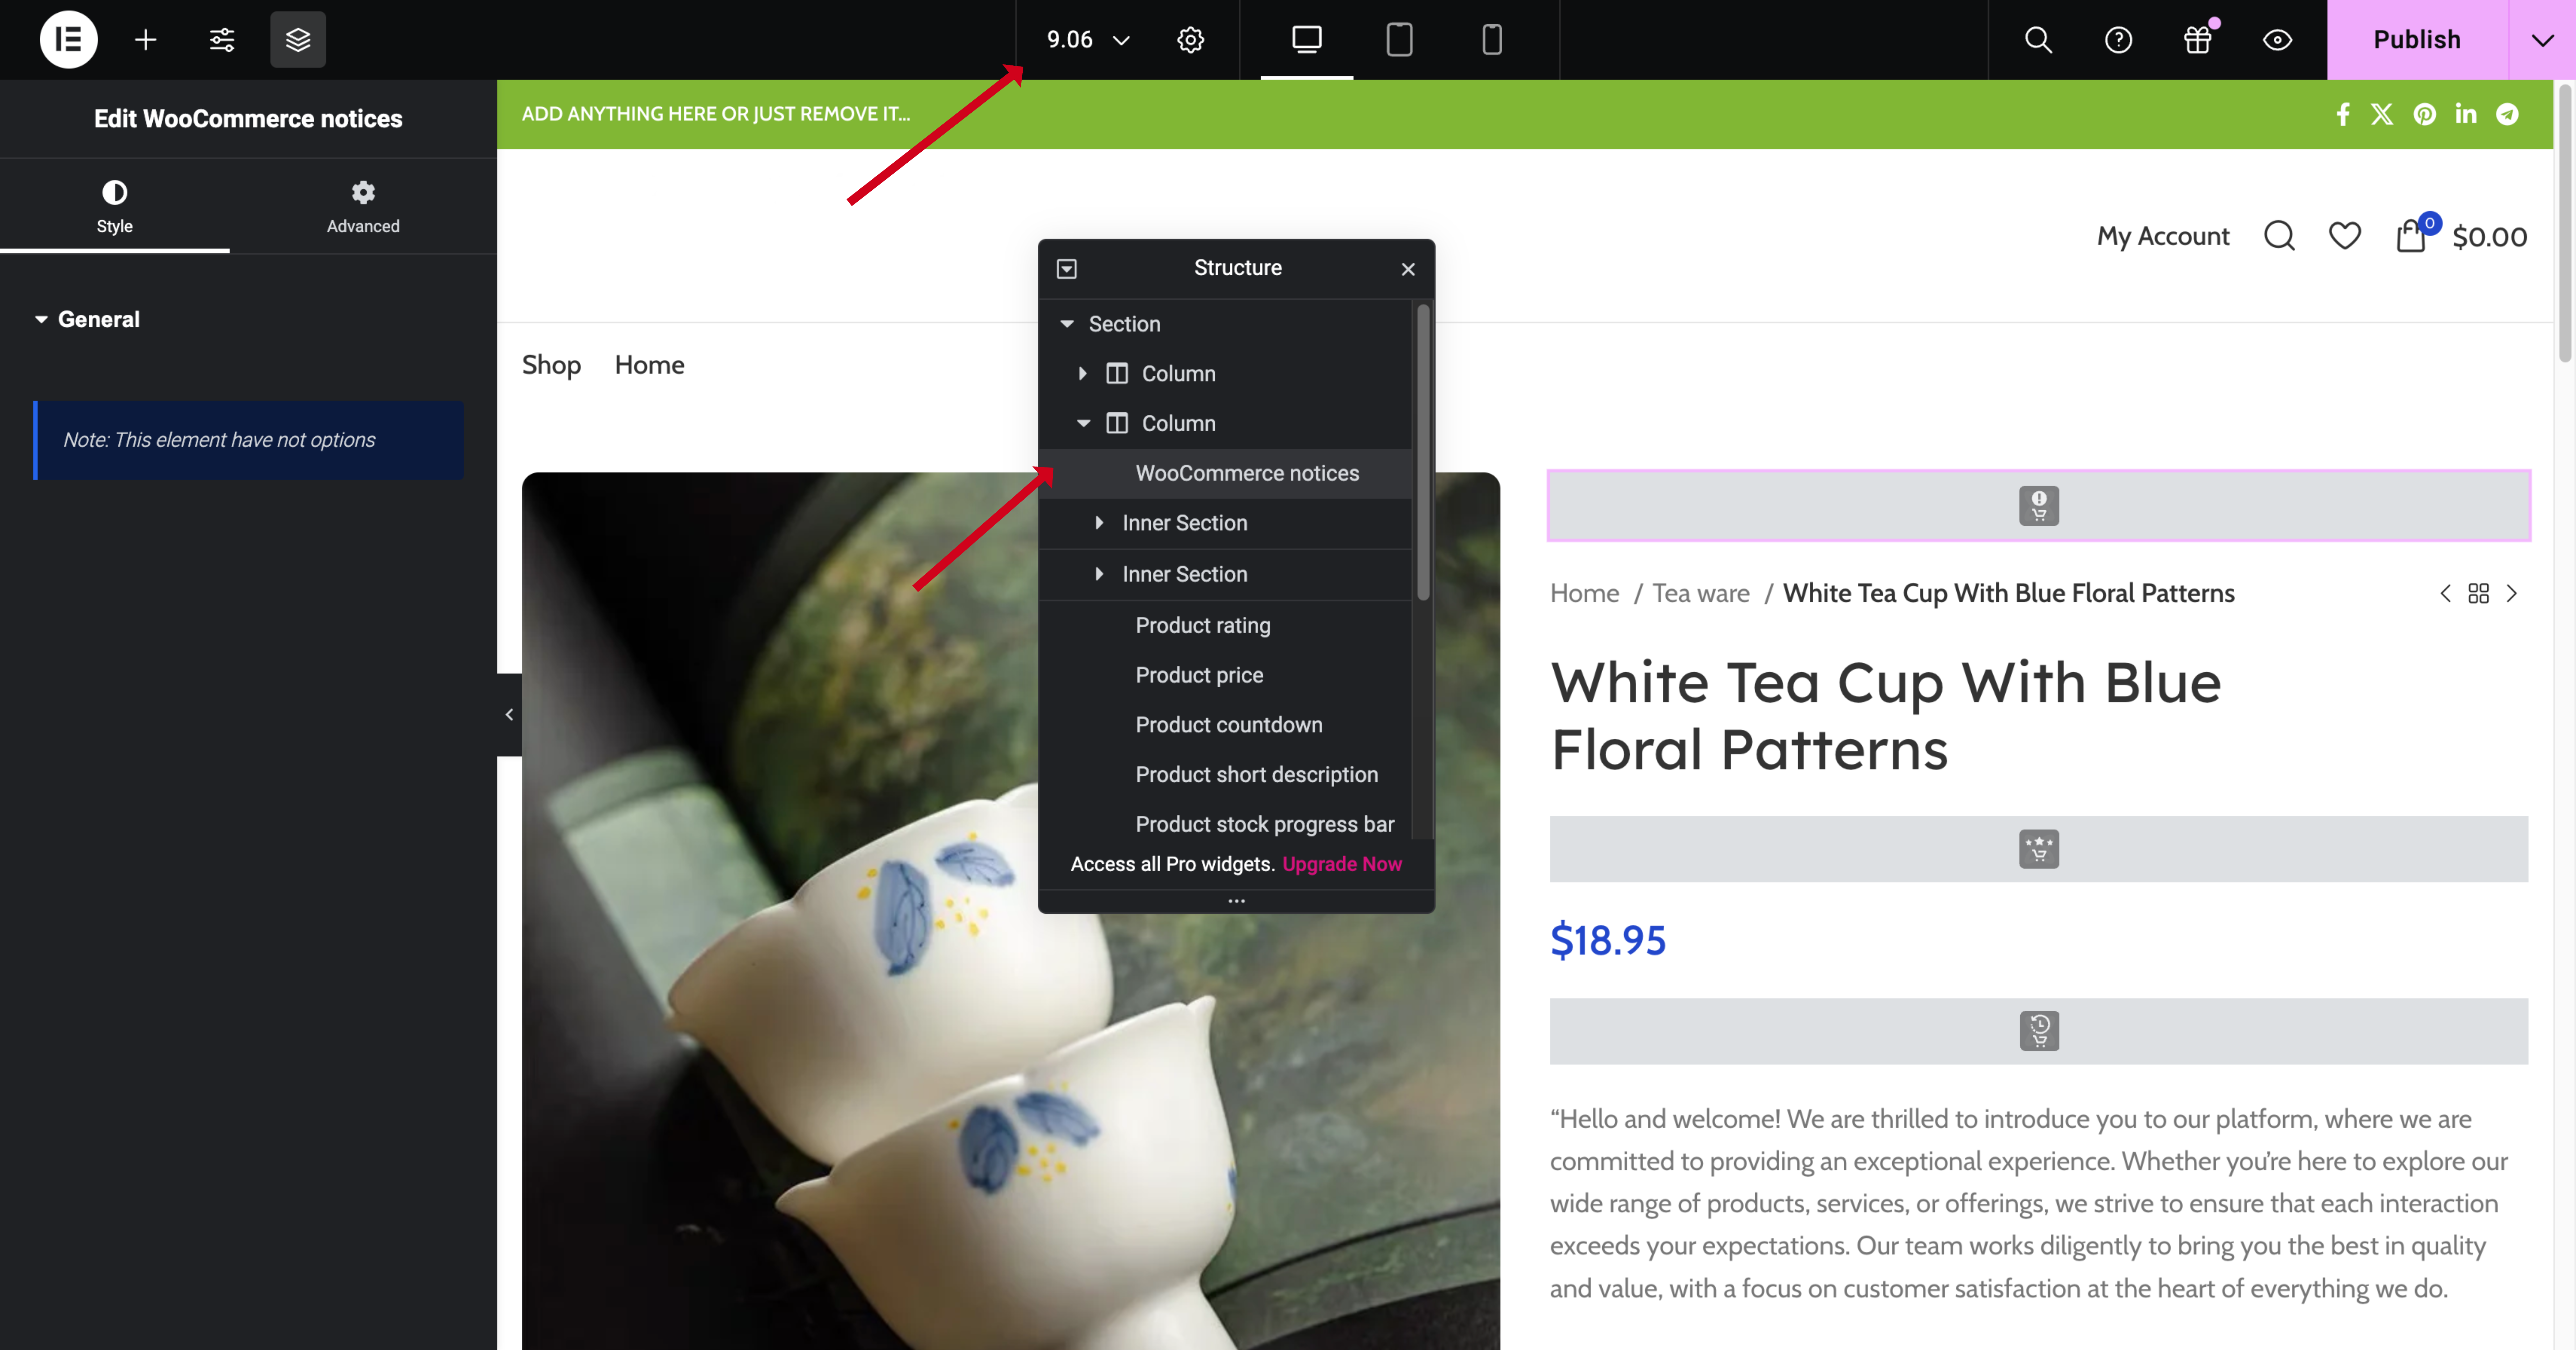
Task: Open the X social icon
Action: point(2382,114)
